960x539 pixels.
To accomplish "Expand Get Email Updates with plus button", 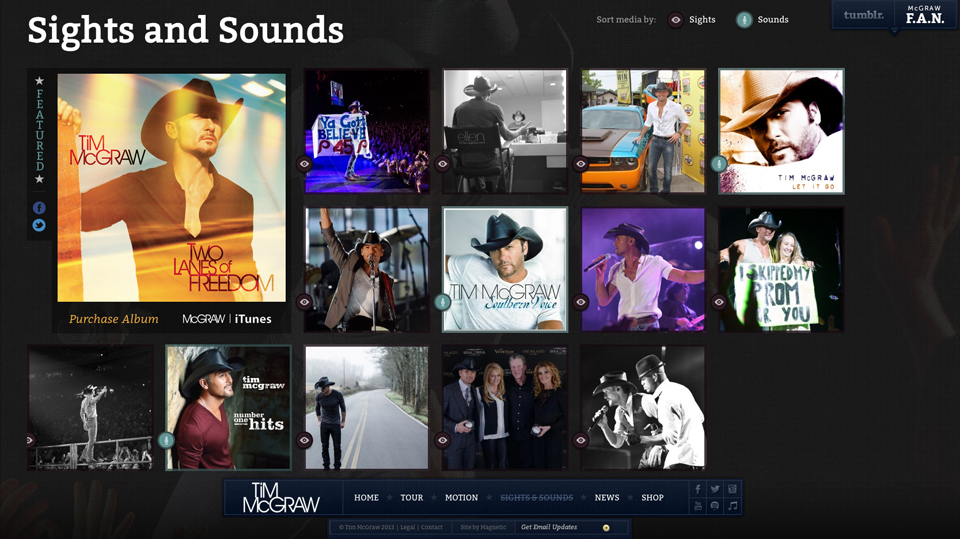I will point(606,527).
